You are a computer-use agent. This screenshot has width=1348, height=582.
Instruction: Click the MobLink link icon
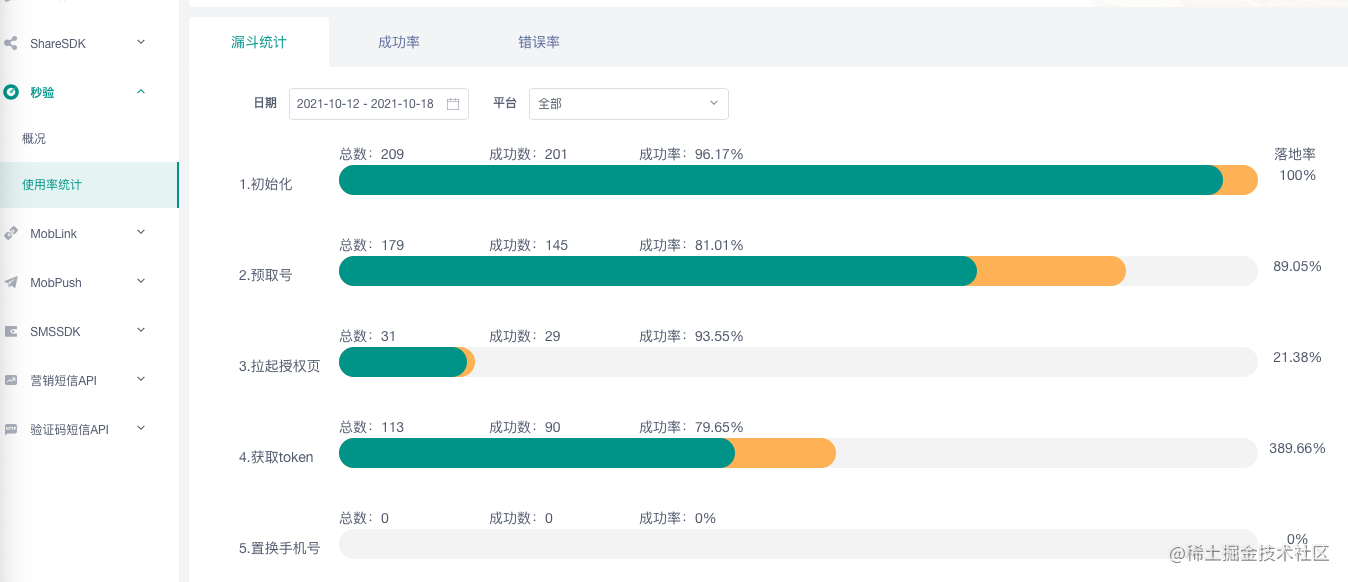click(x=11, y=233)
